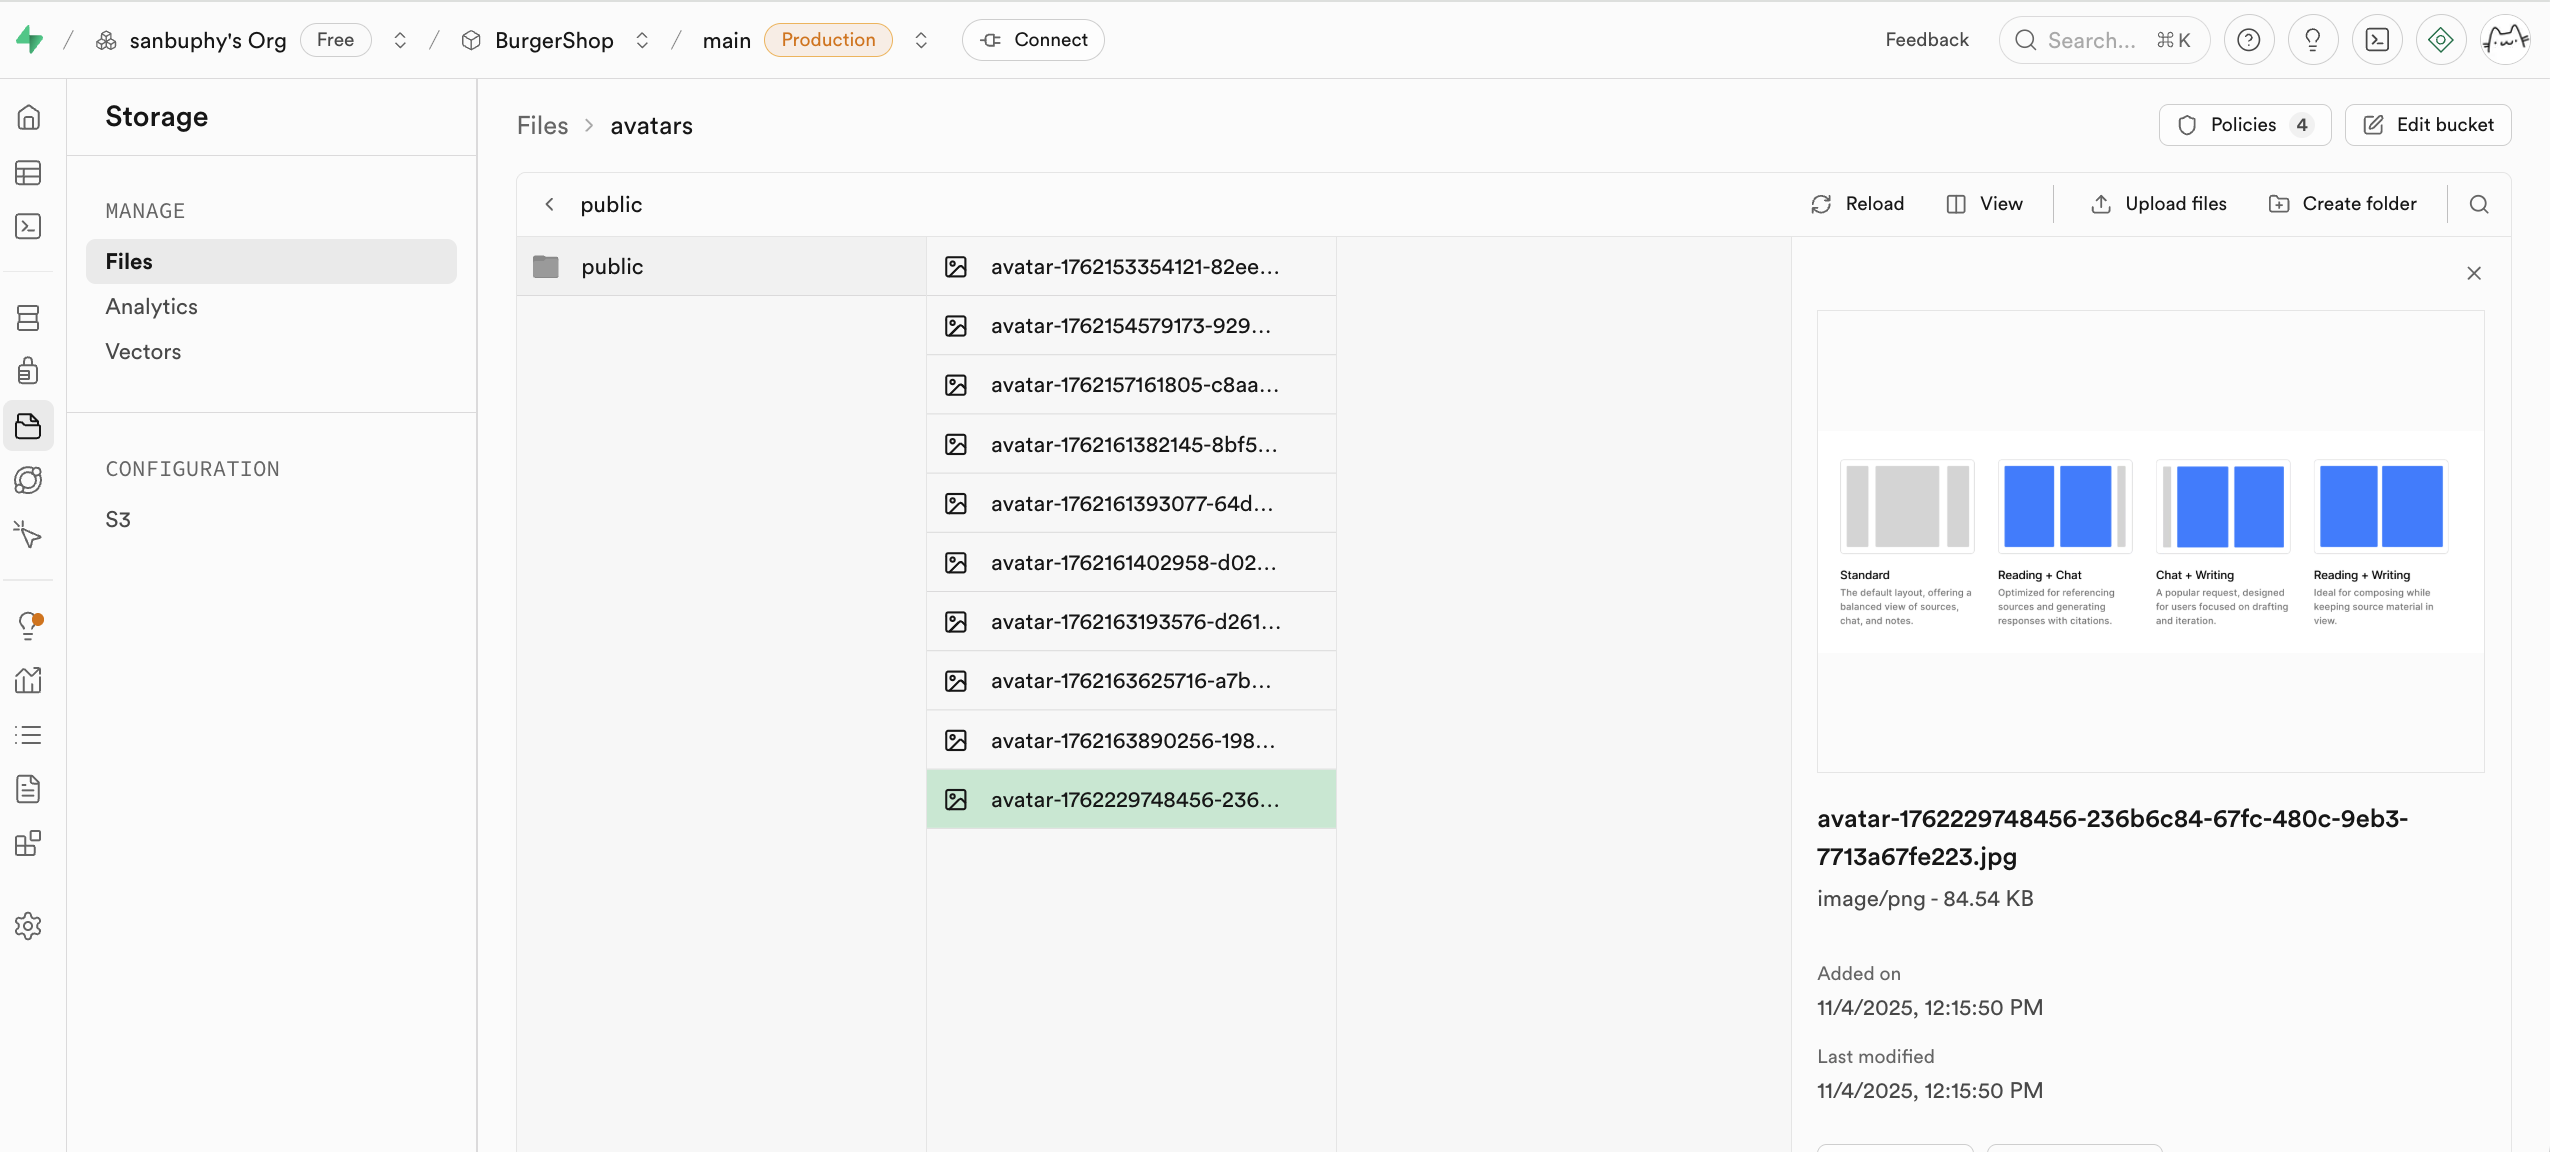2550x1152 pixels.
Task: Open SQL Editor icon in left sidebar
Action: click(28, 227)
